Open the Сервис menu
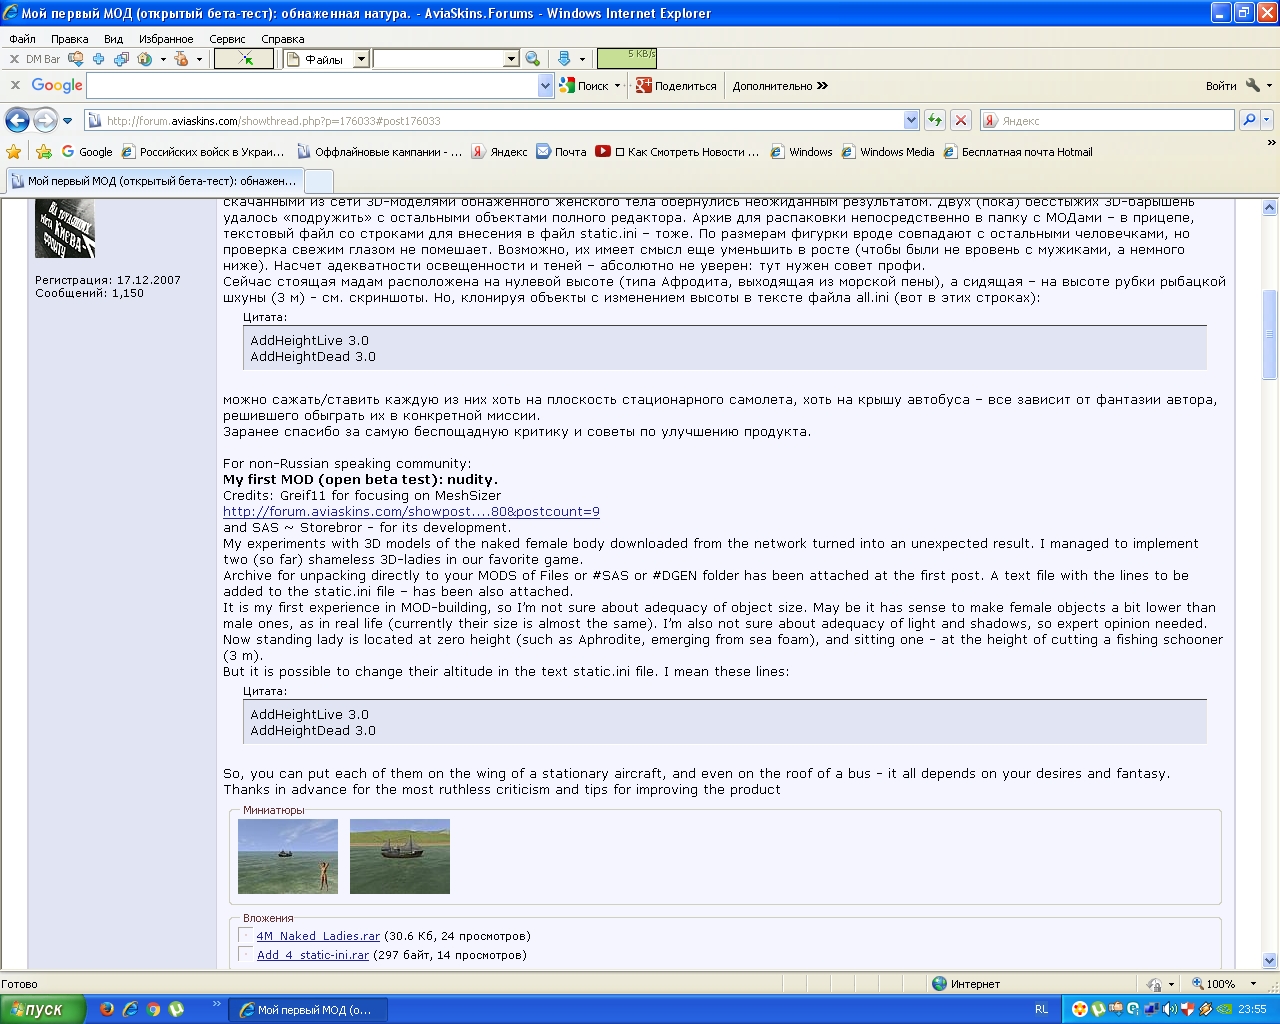The height and width of the screenshot is (1024, 1280). click(227, 39)
